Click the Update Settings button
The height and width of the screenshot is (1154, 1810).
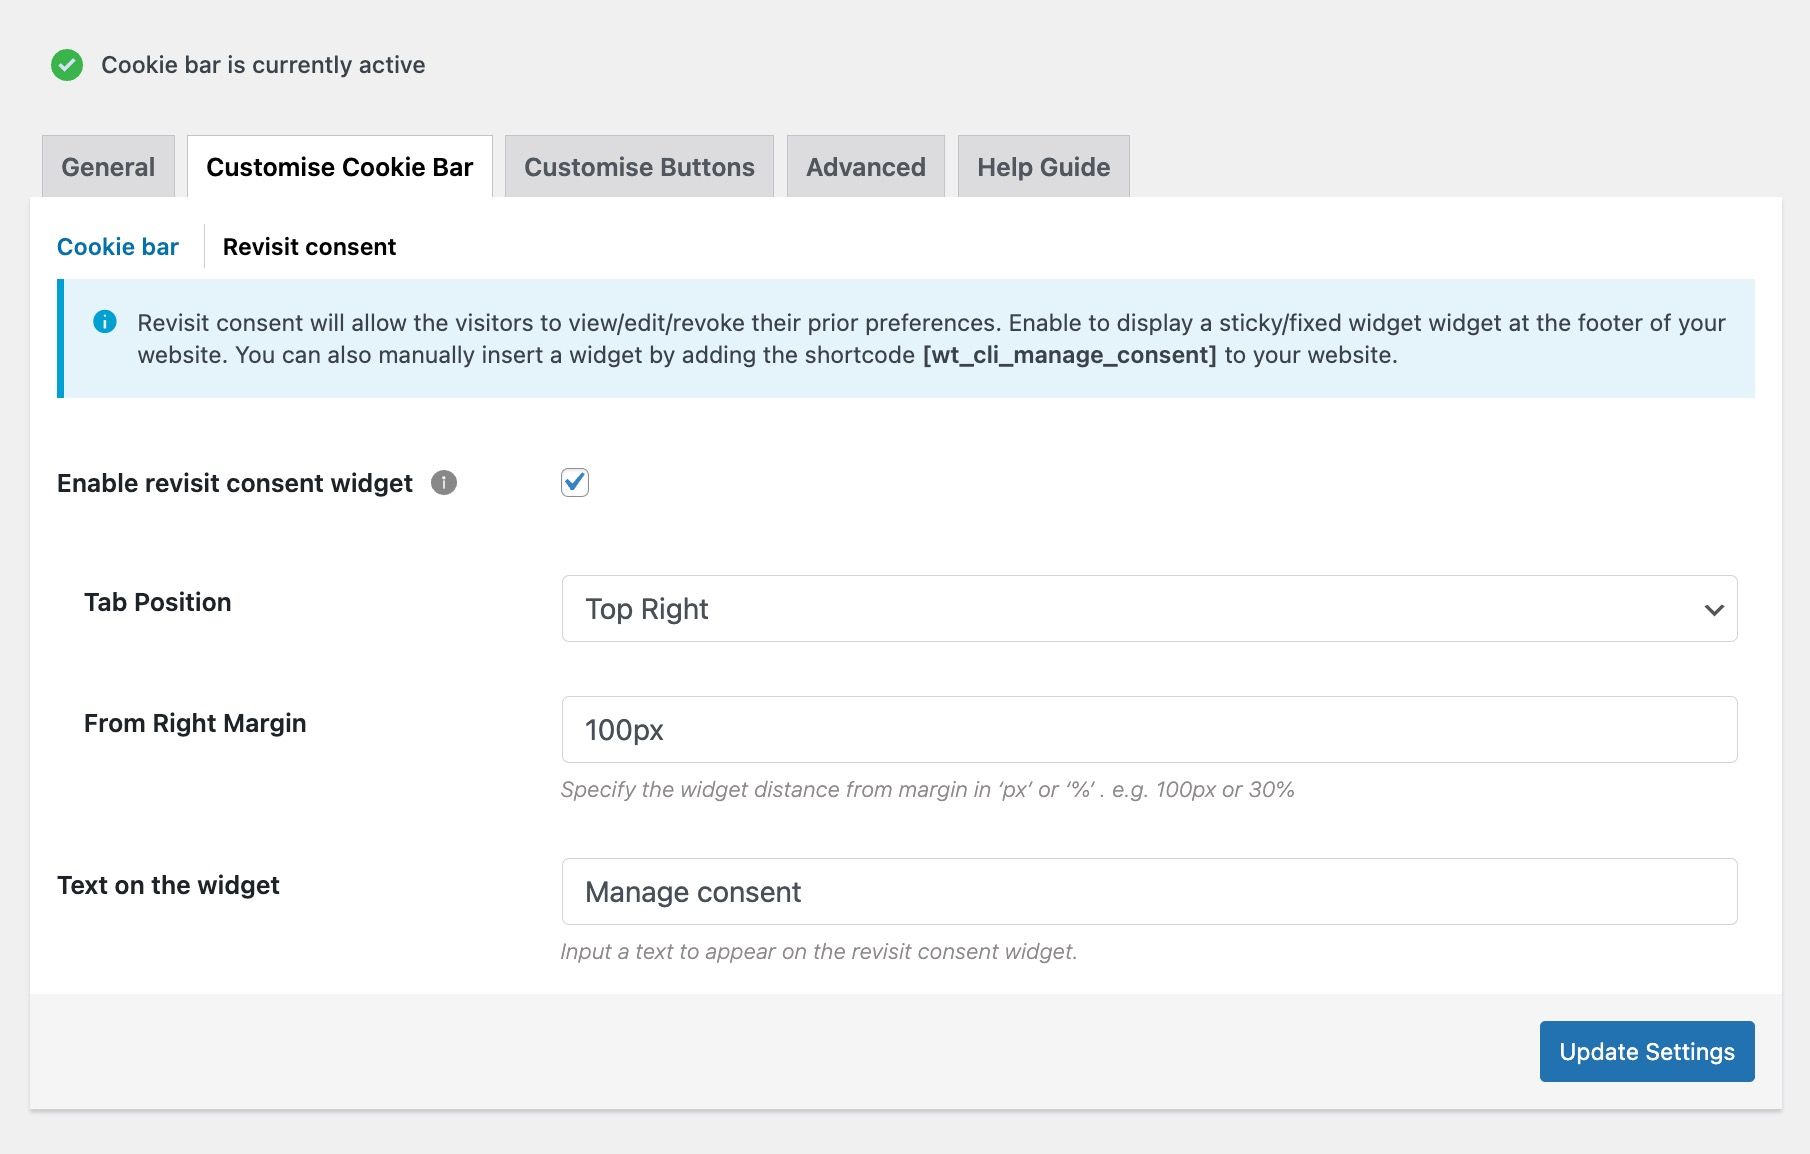pyautogui.click(x=1647, y=1051)
